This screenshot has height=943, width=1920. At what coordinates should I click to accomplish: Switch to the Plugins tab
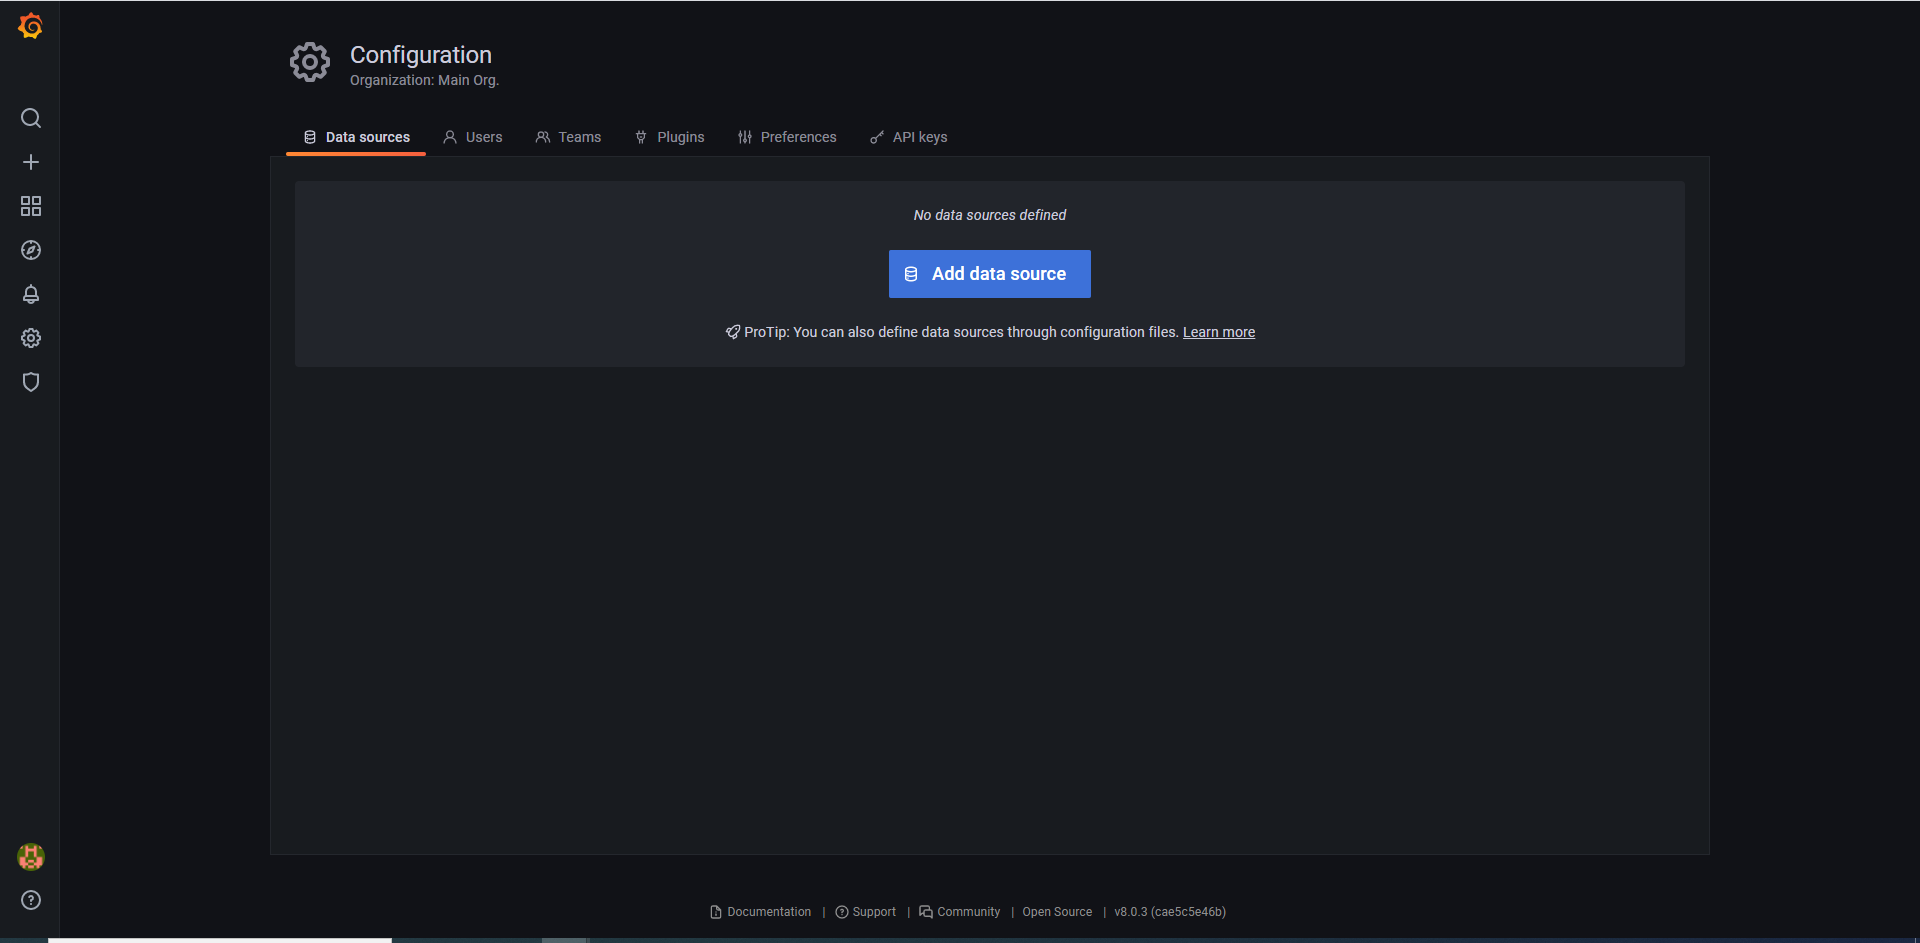669,137
